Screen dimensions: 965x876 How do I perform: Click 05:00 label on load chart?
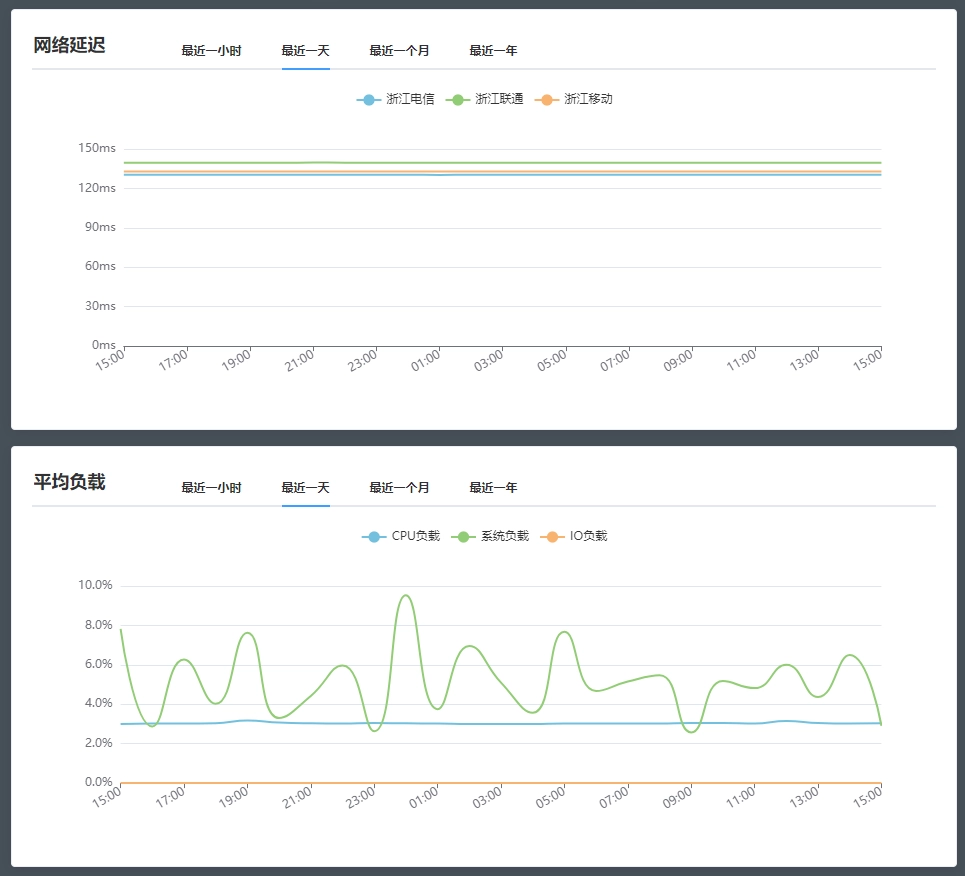tap(550, 798)
